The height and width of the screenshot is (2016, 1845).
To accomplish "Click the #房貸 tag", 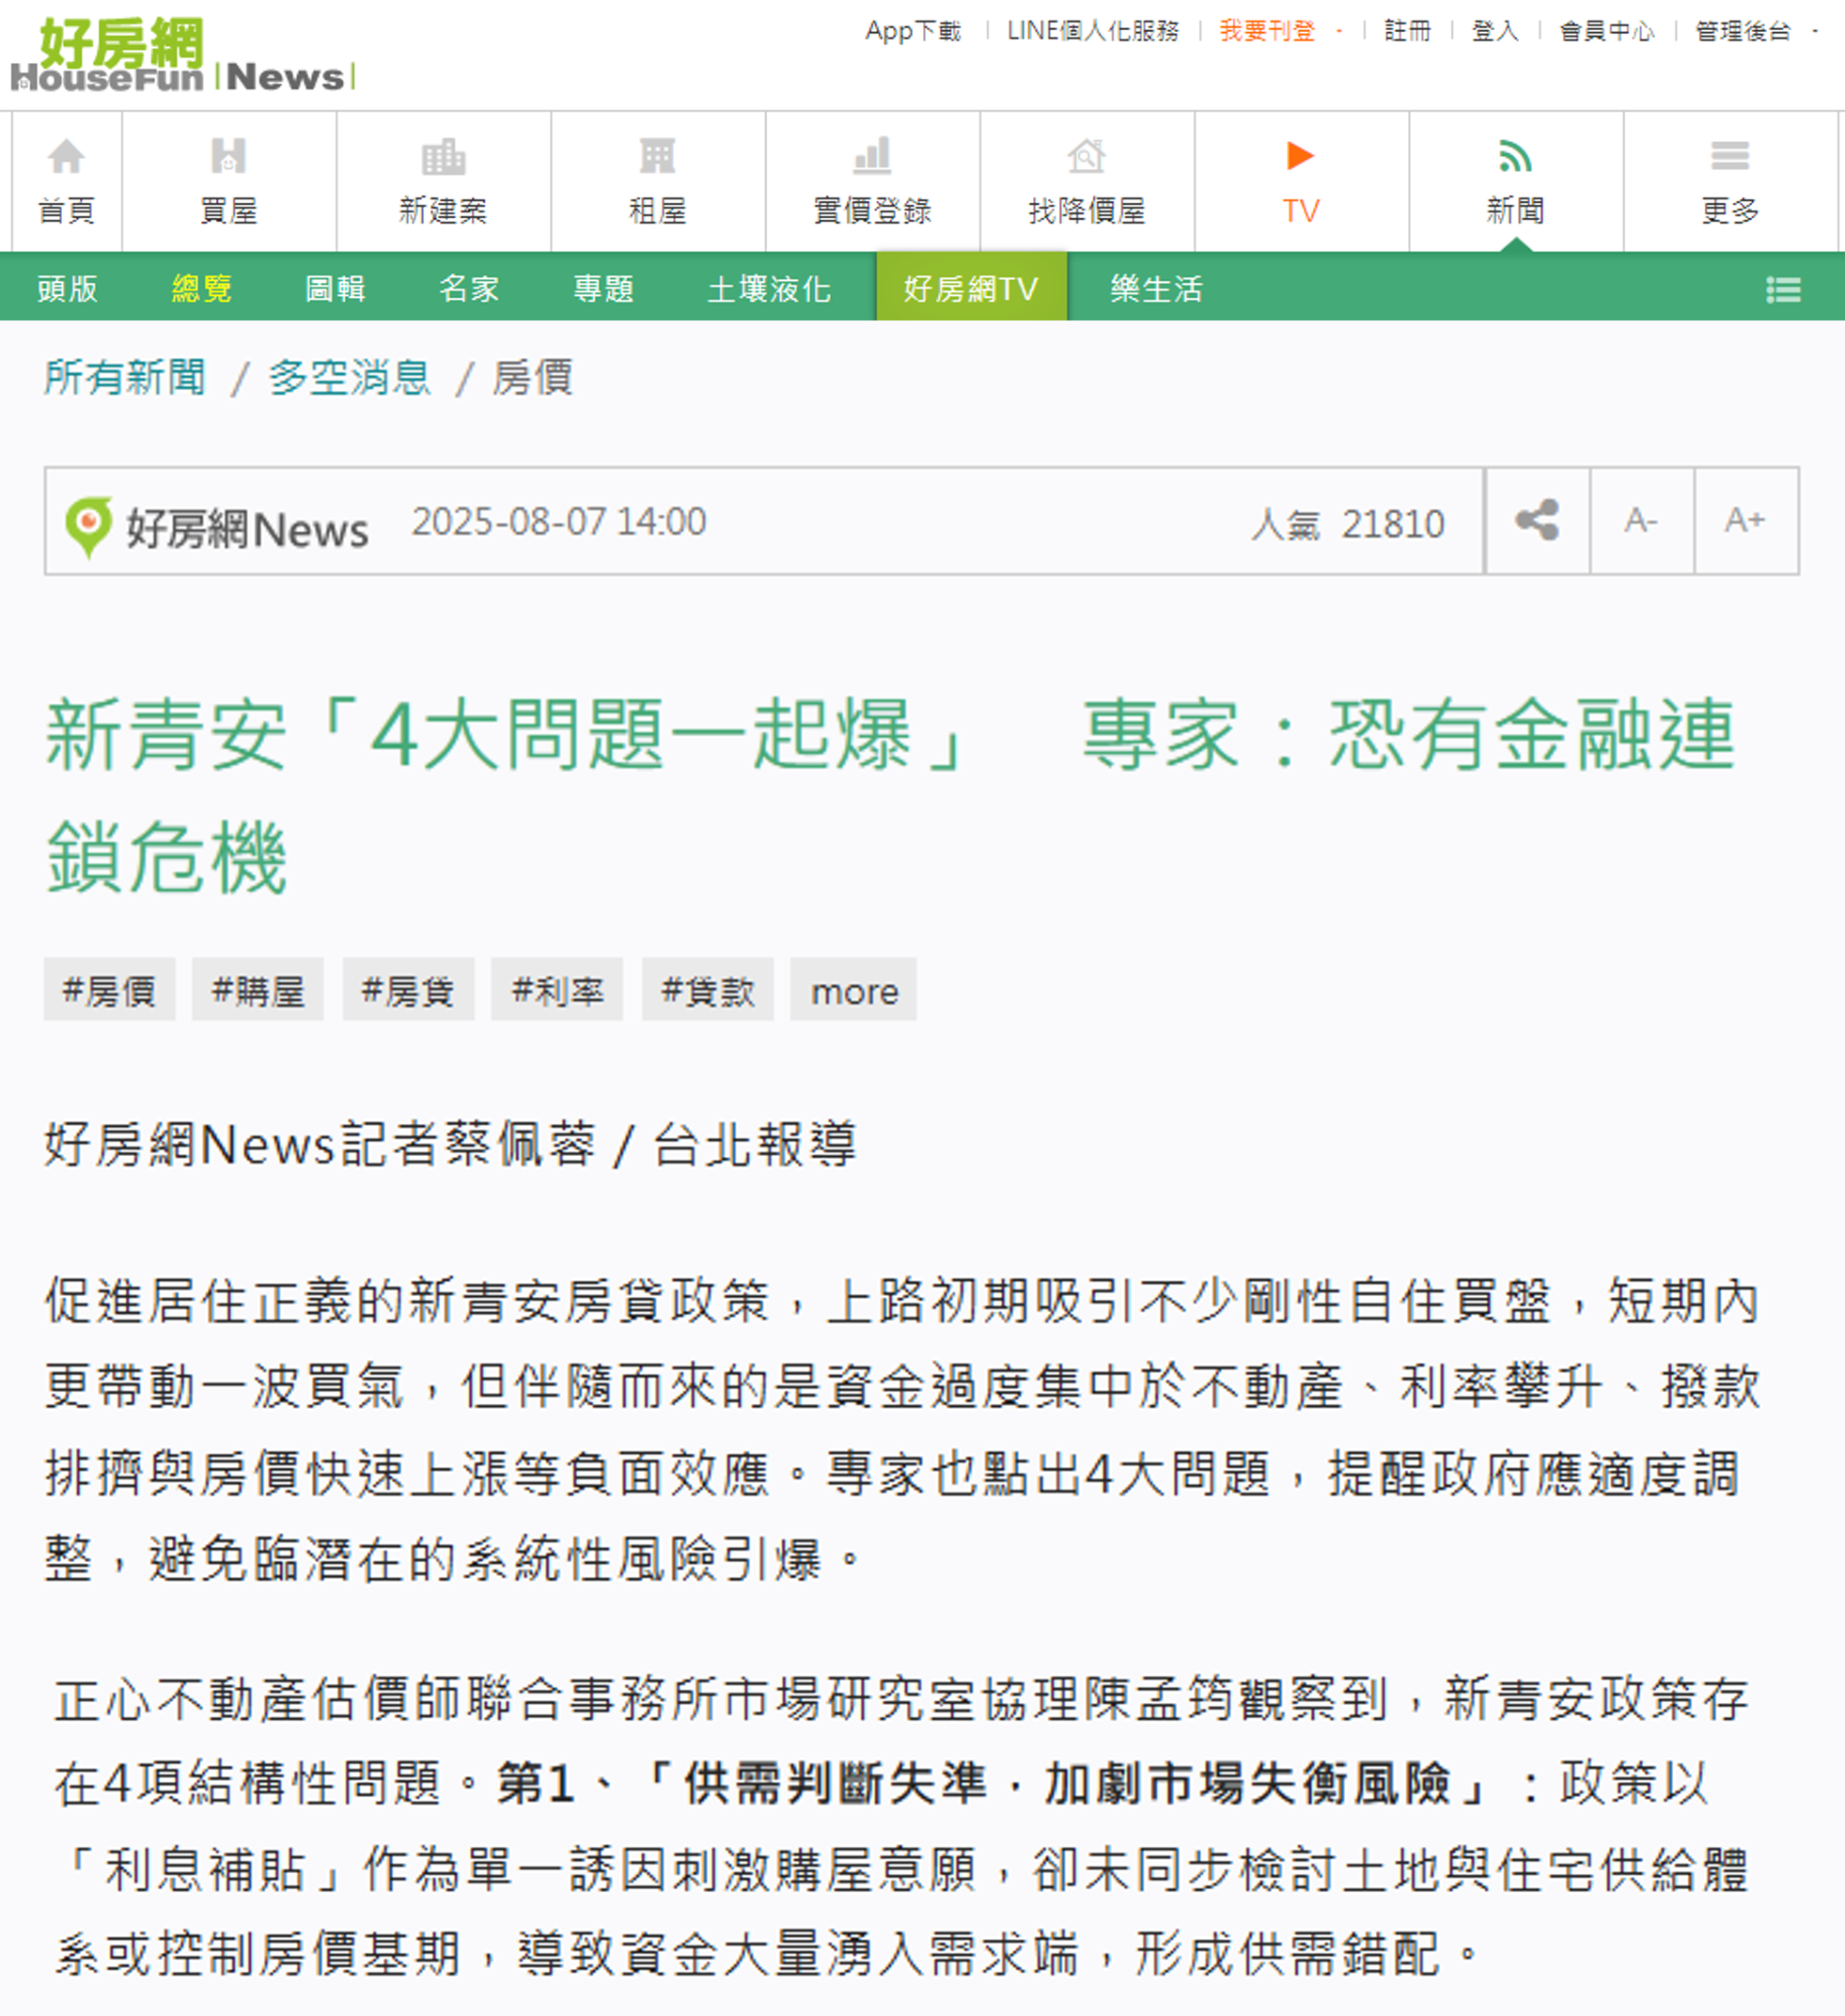I will pos(408,990).
